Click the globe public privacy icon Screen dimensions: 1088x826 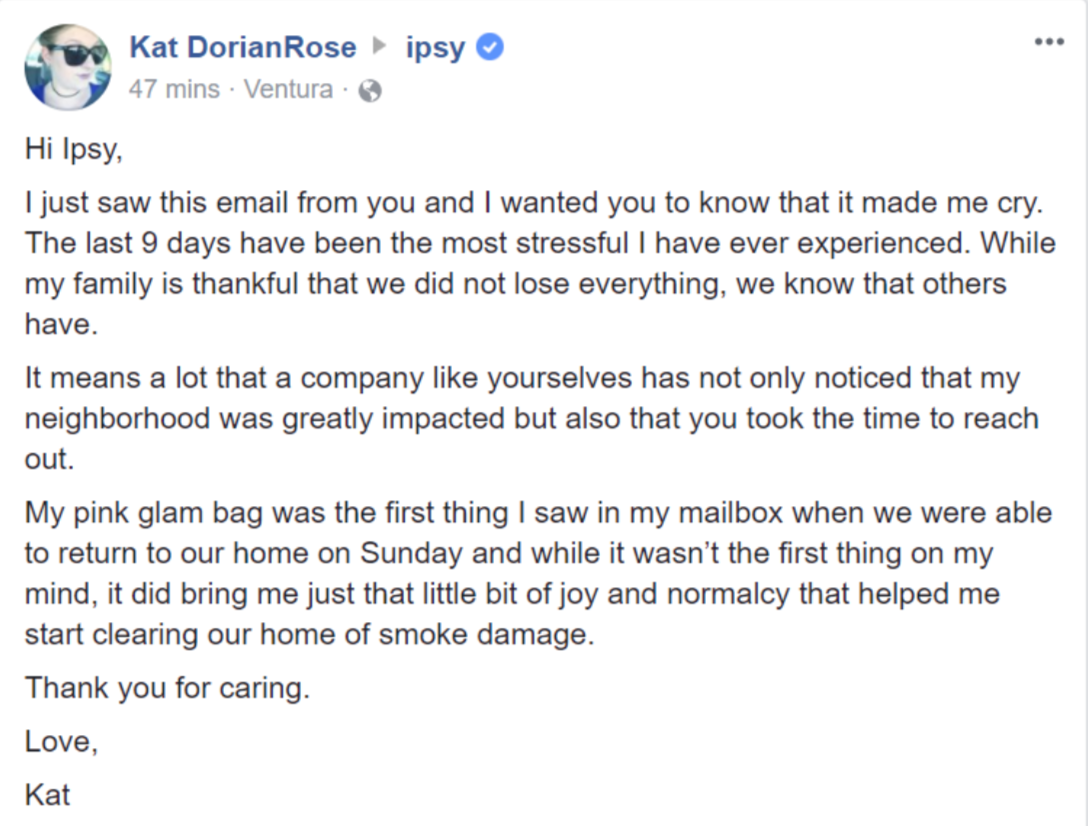click(370, 91)
